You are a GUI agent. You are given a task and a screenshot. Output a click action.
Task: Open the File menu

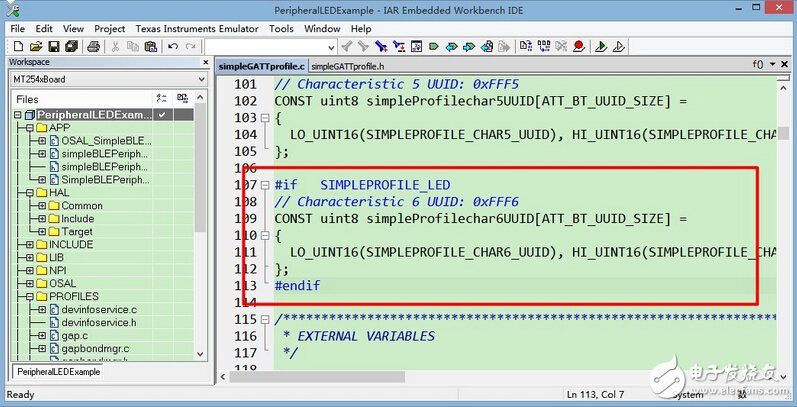pyautogui.click(x=17, y=28)
